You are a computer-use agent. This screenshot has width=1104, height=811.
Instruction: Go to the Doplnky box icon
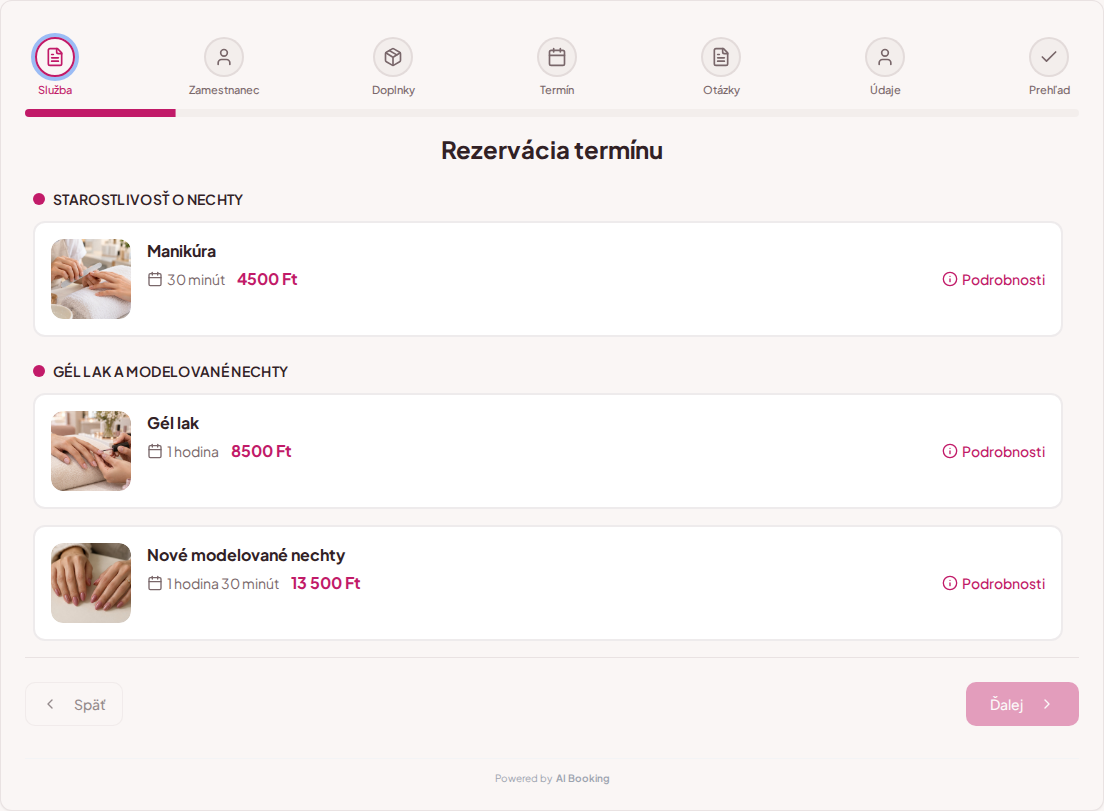[393, 57]
